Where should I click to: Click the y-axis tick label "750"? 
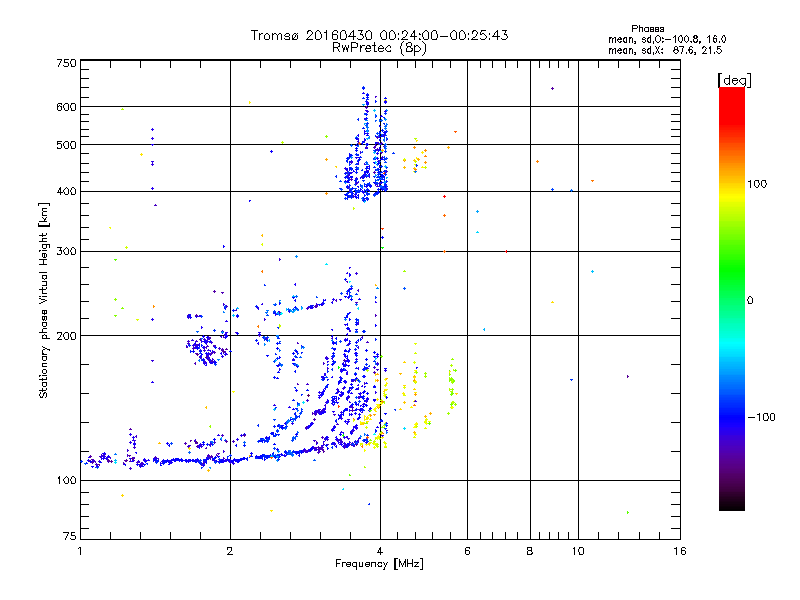click(66, 63)
